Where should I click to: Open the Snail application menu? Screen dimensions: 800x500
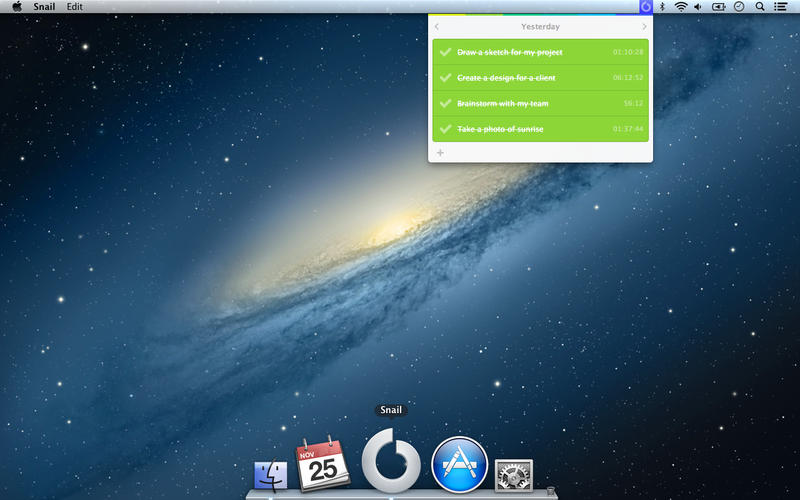44,6
